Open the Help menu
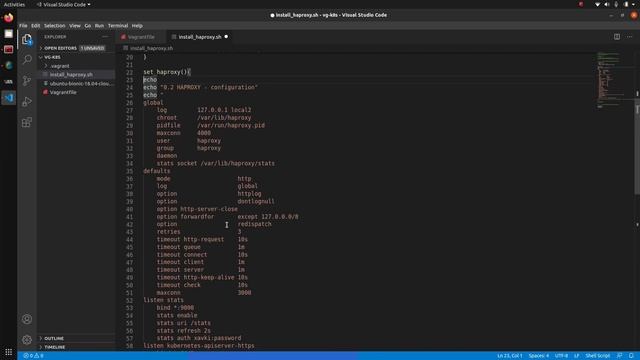This screenshot has height=360, width=640. point(137,26)
